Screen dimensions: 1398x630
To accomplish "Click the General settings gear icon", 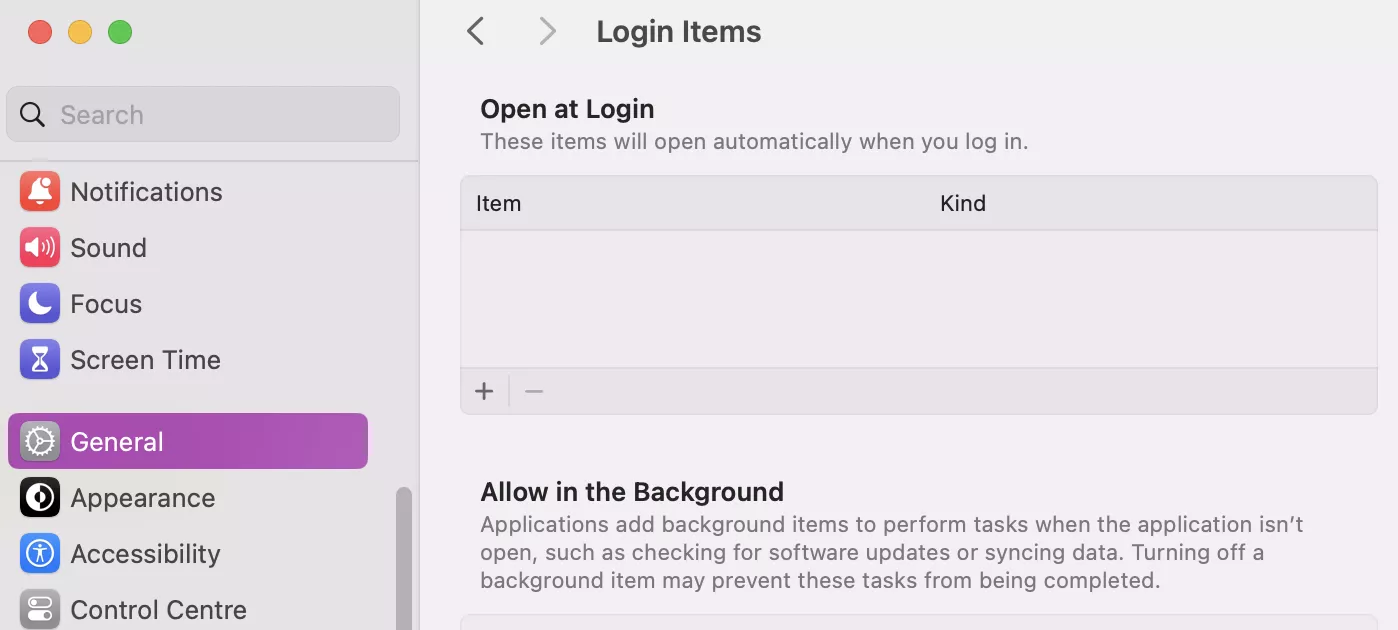I will click(39, 440).
